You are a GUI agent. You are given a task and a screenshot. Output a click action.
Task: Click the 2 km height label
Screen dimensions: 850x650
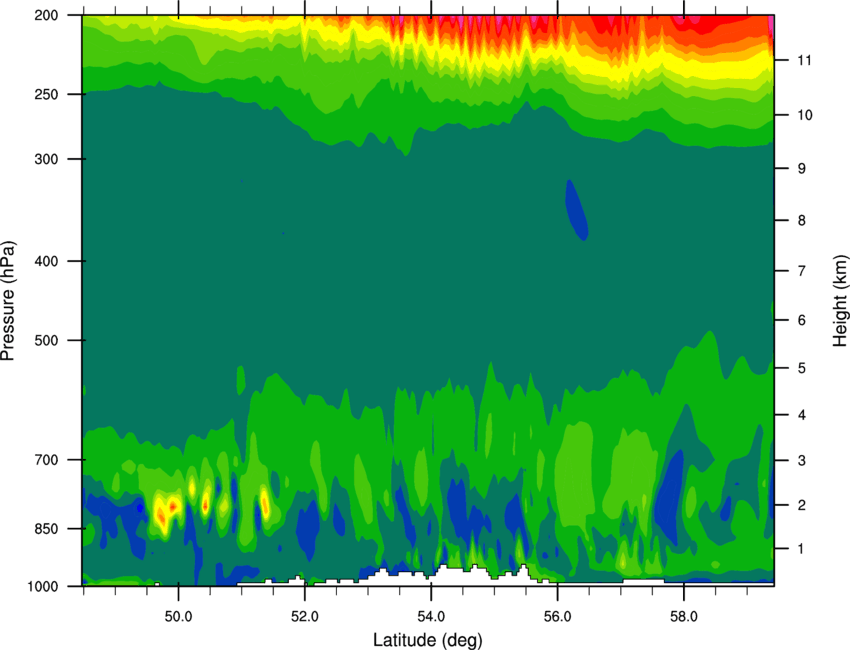point(802,505)
